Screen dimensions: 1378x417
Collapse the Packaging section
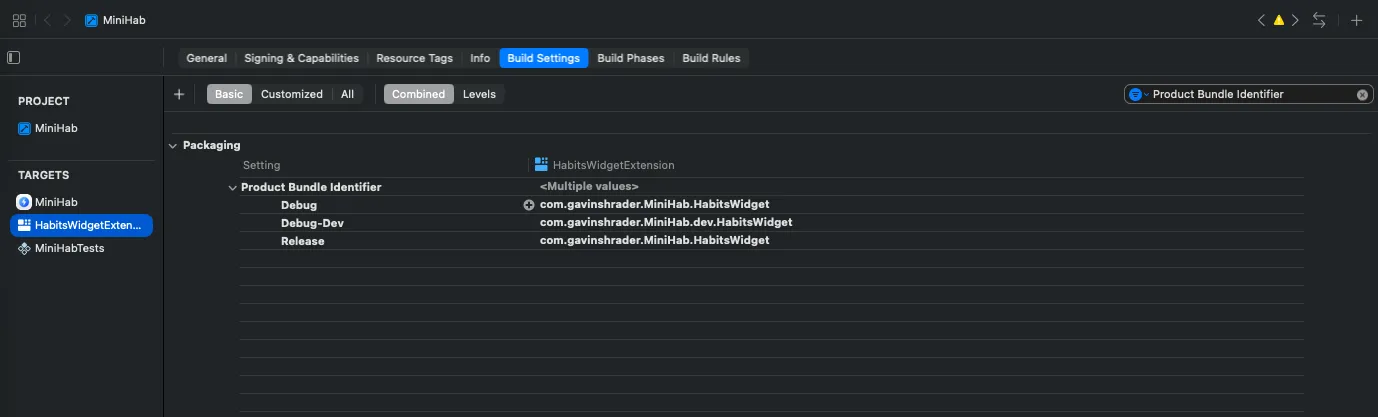(x=174, y=146)
